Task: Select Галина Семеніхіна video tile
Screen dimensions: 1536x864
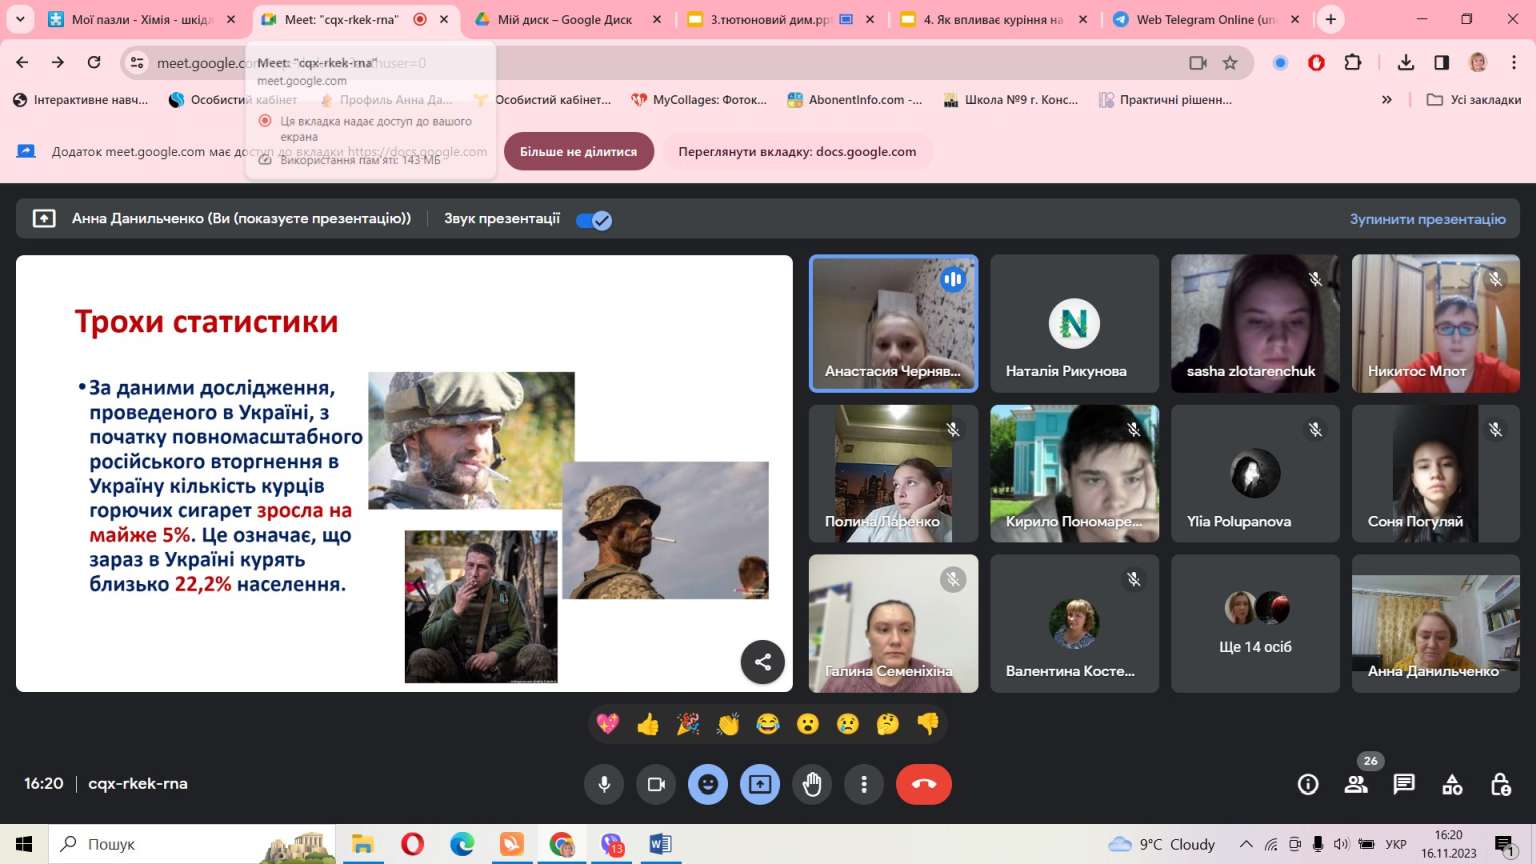Action: click(893, 623)
